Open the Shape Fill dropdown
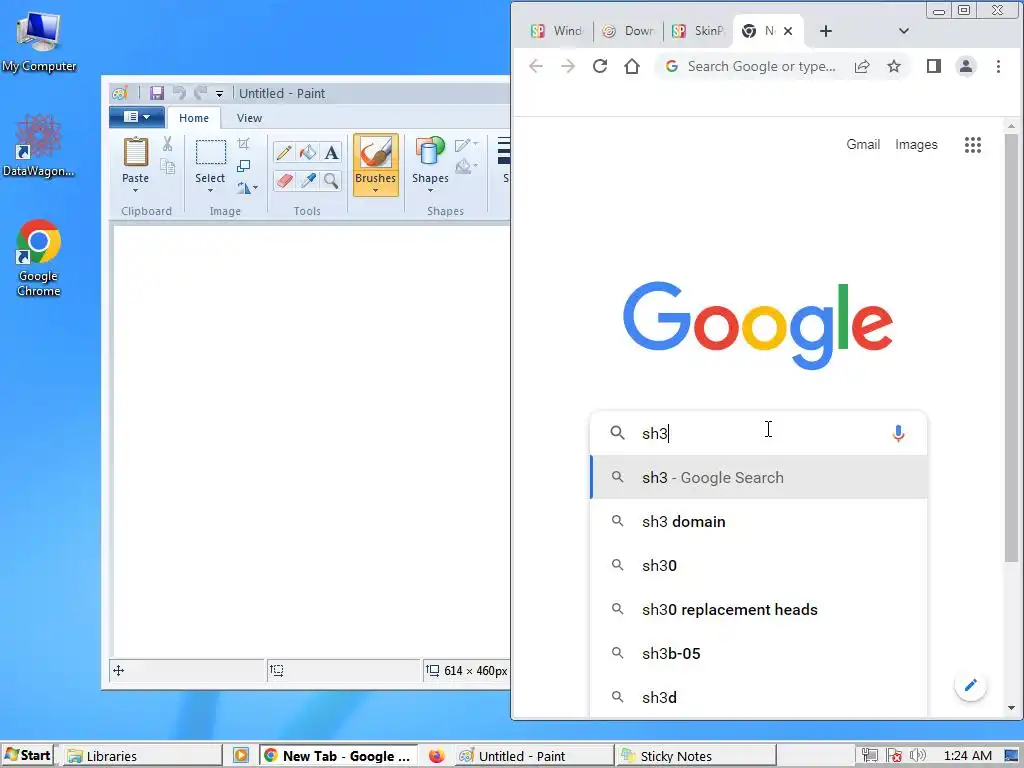The image size is (1024, 768). [x=466, y=167]
